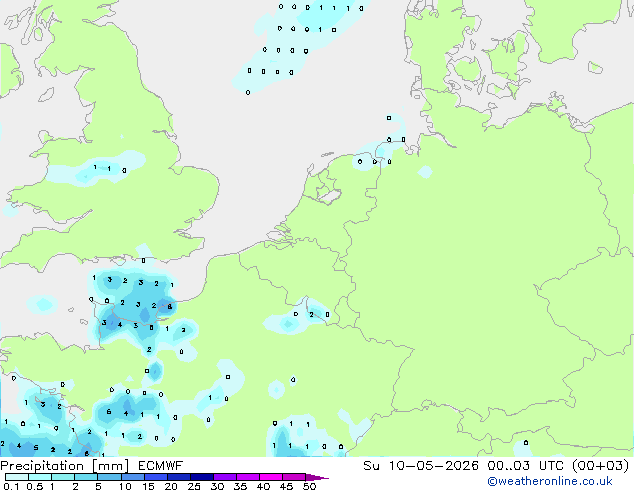
Task: Click the 10–15 mm legend swatch
Action: [132, 477]
